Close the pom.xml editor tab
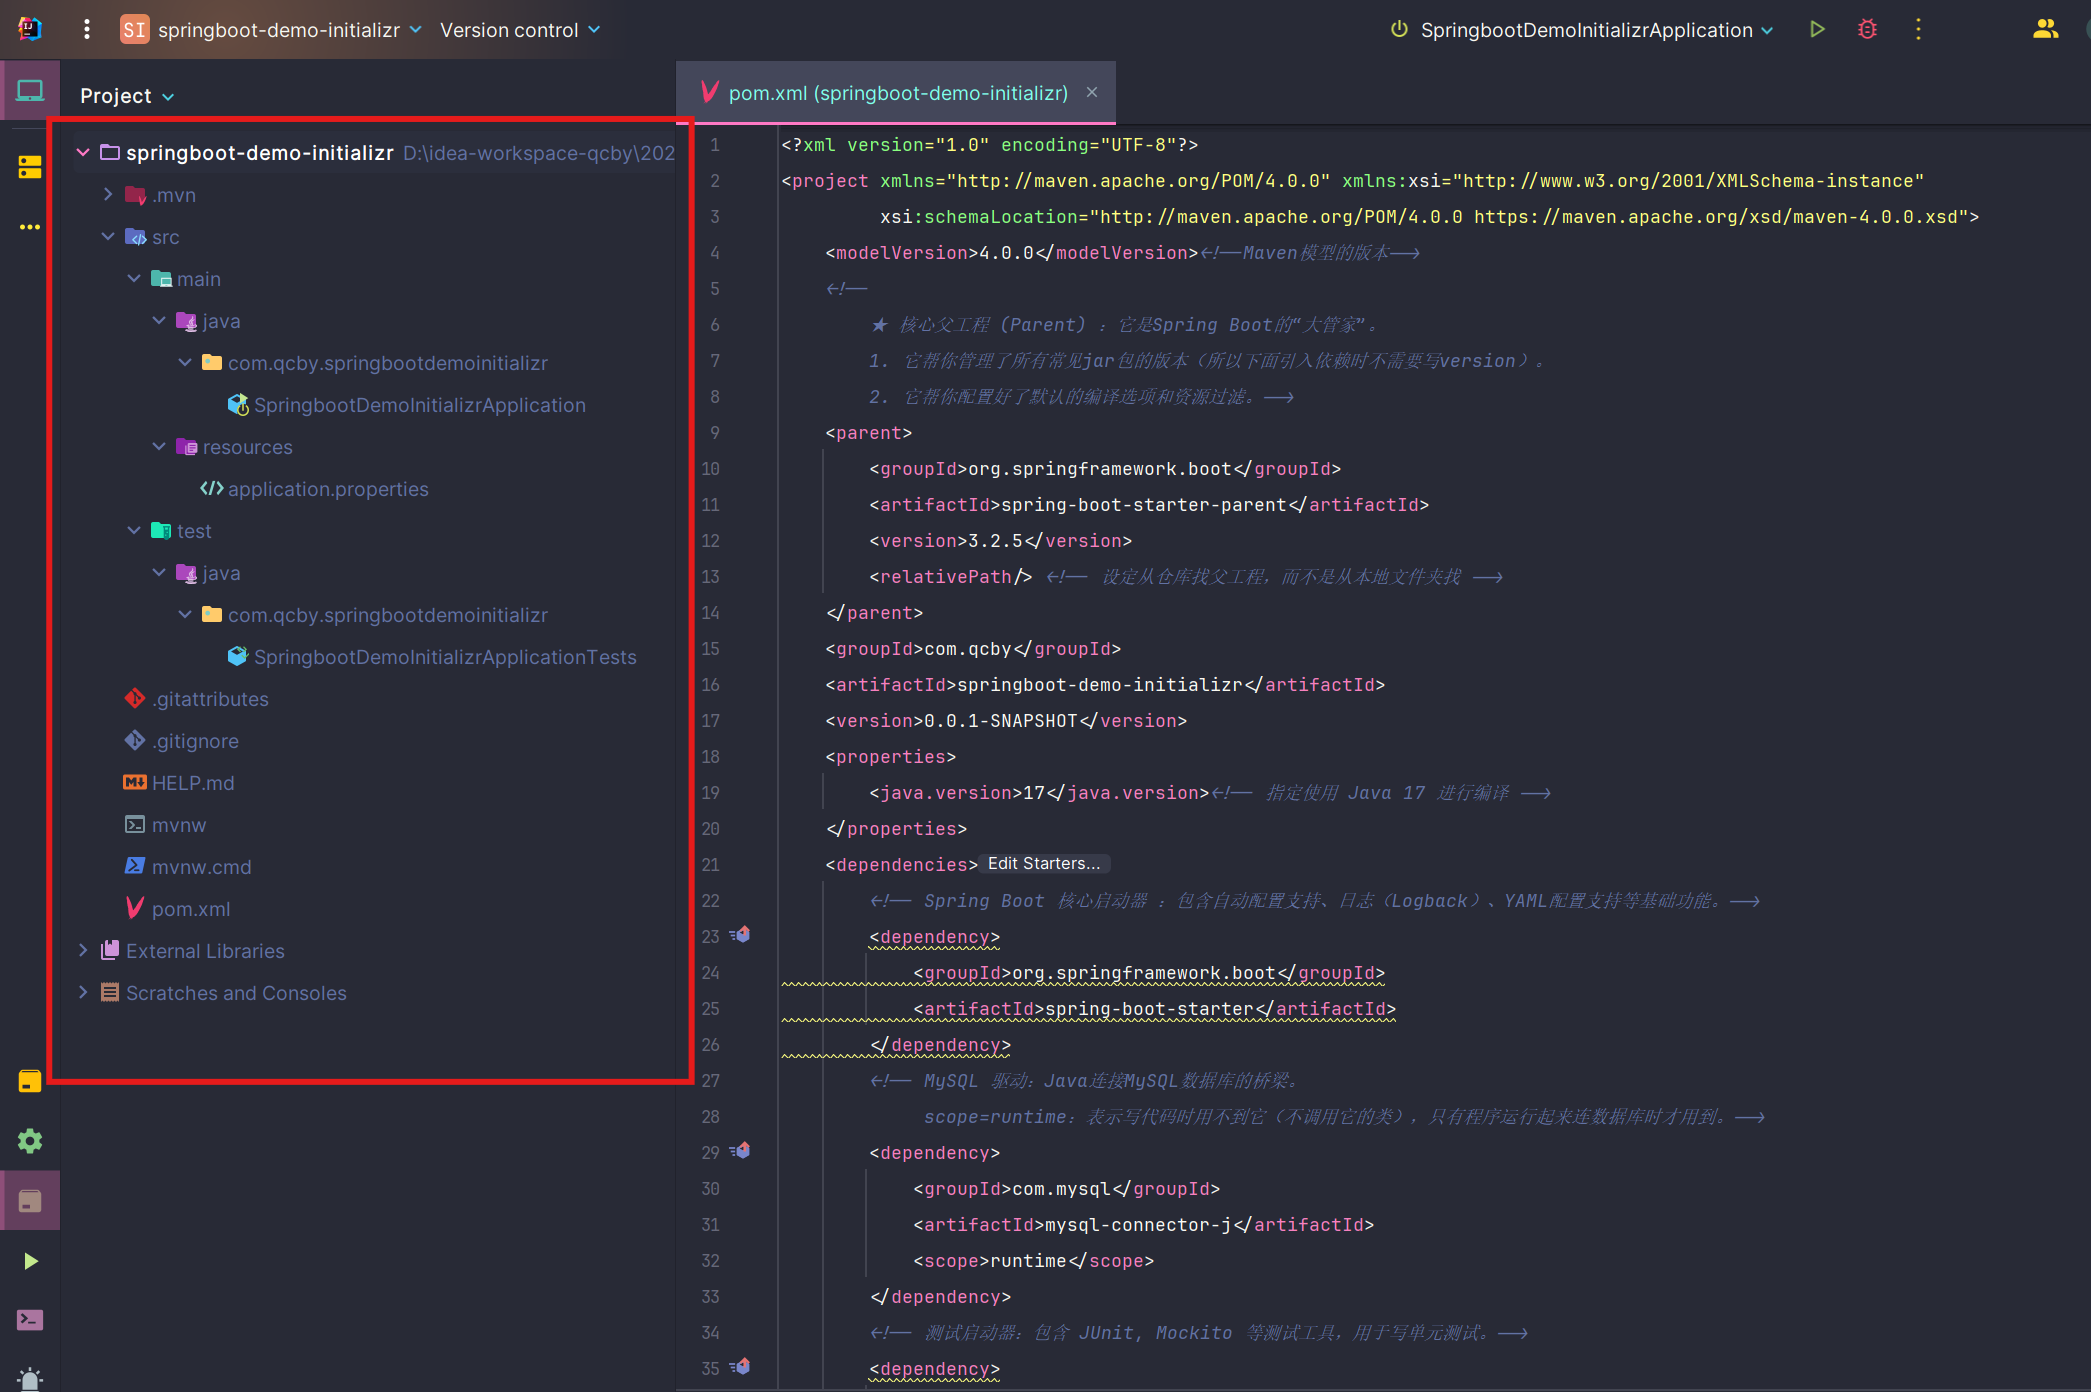Screen dimensions: 2091x1392 tap(1092, 92)
